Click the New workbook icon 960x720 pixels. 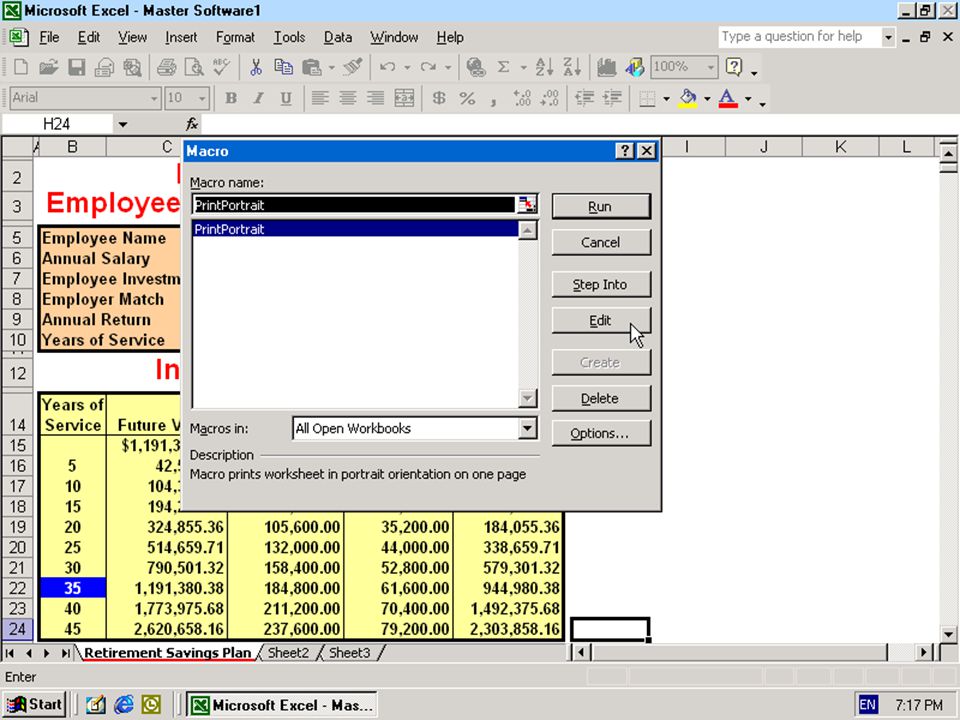coord(21,67)
